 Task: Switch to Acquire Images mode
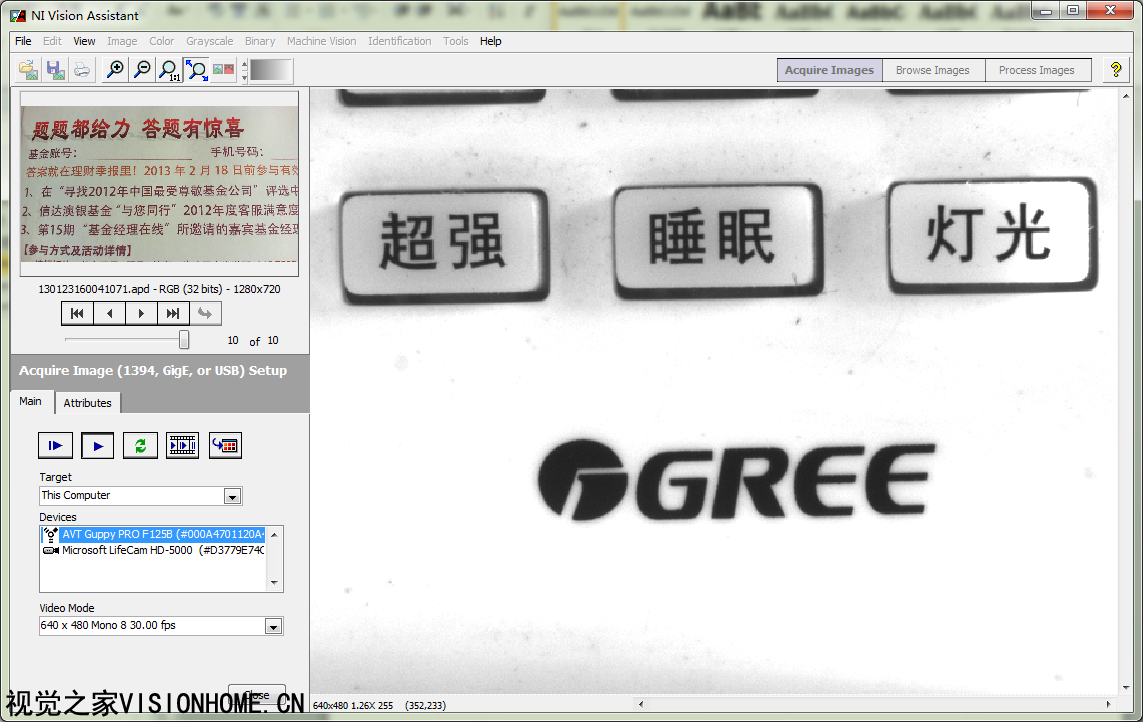[830, 70]
